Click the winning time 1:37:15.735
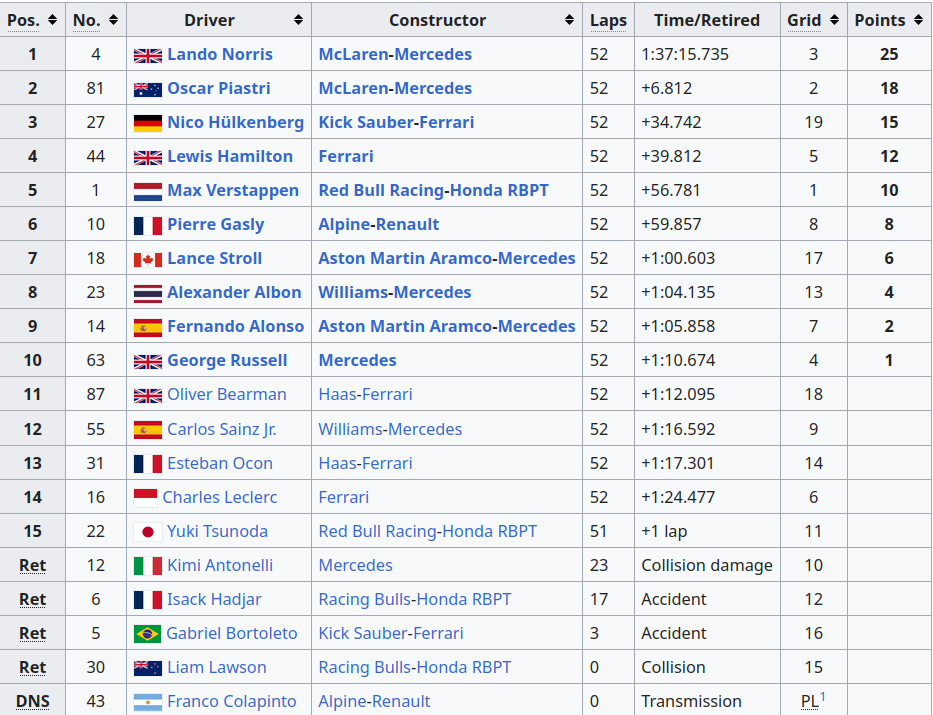This screenshot has width=933, height=715. click(685, 54)
